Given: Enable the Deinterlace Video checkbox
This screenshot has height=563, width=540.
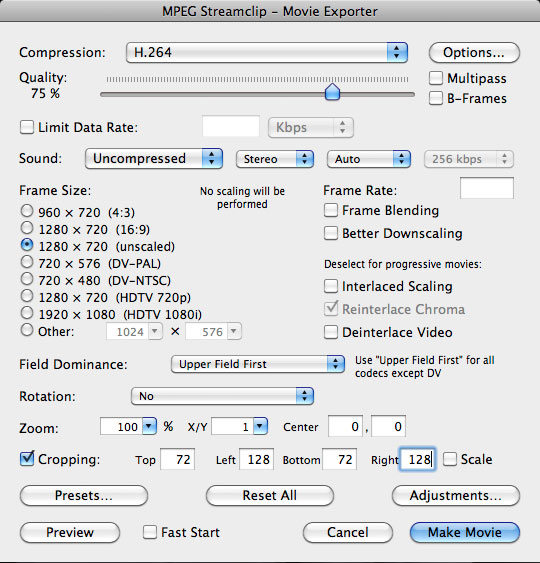Looking at the screenshot, I should point(331,332).
